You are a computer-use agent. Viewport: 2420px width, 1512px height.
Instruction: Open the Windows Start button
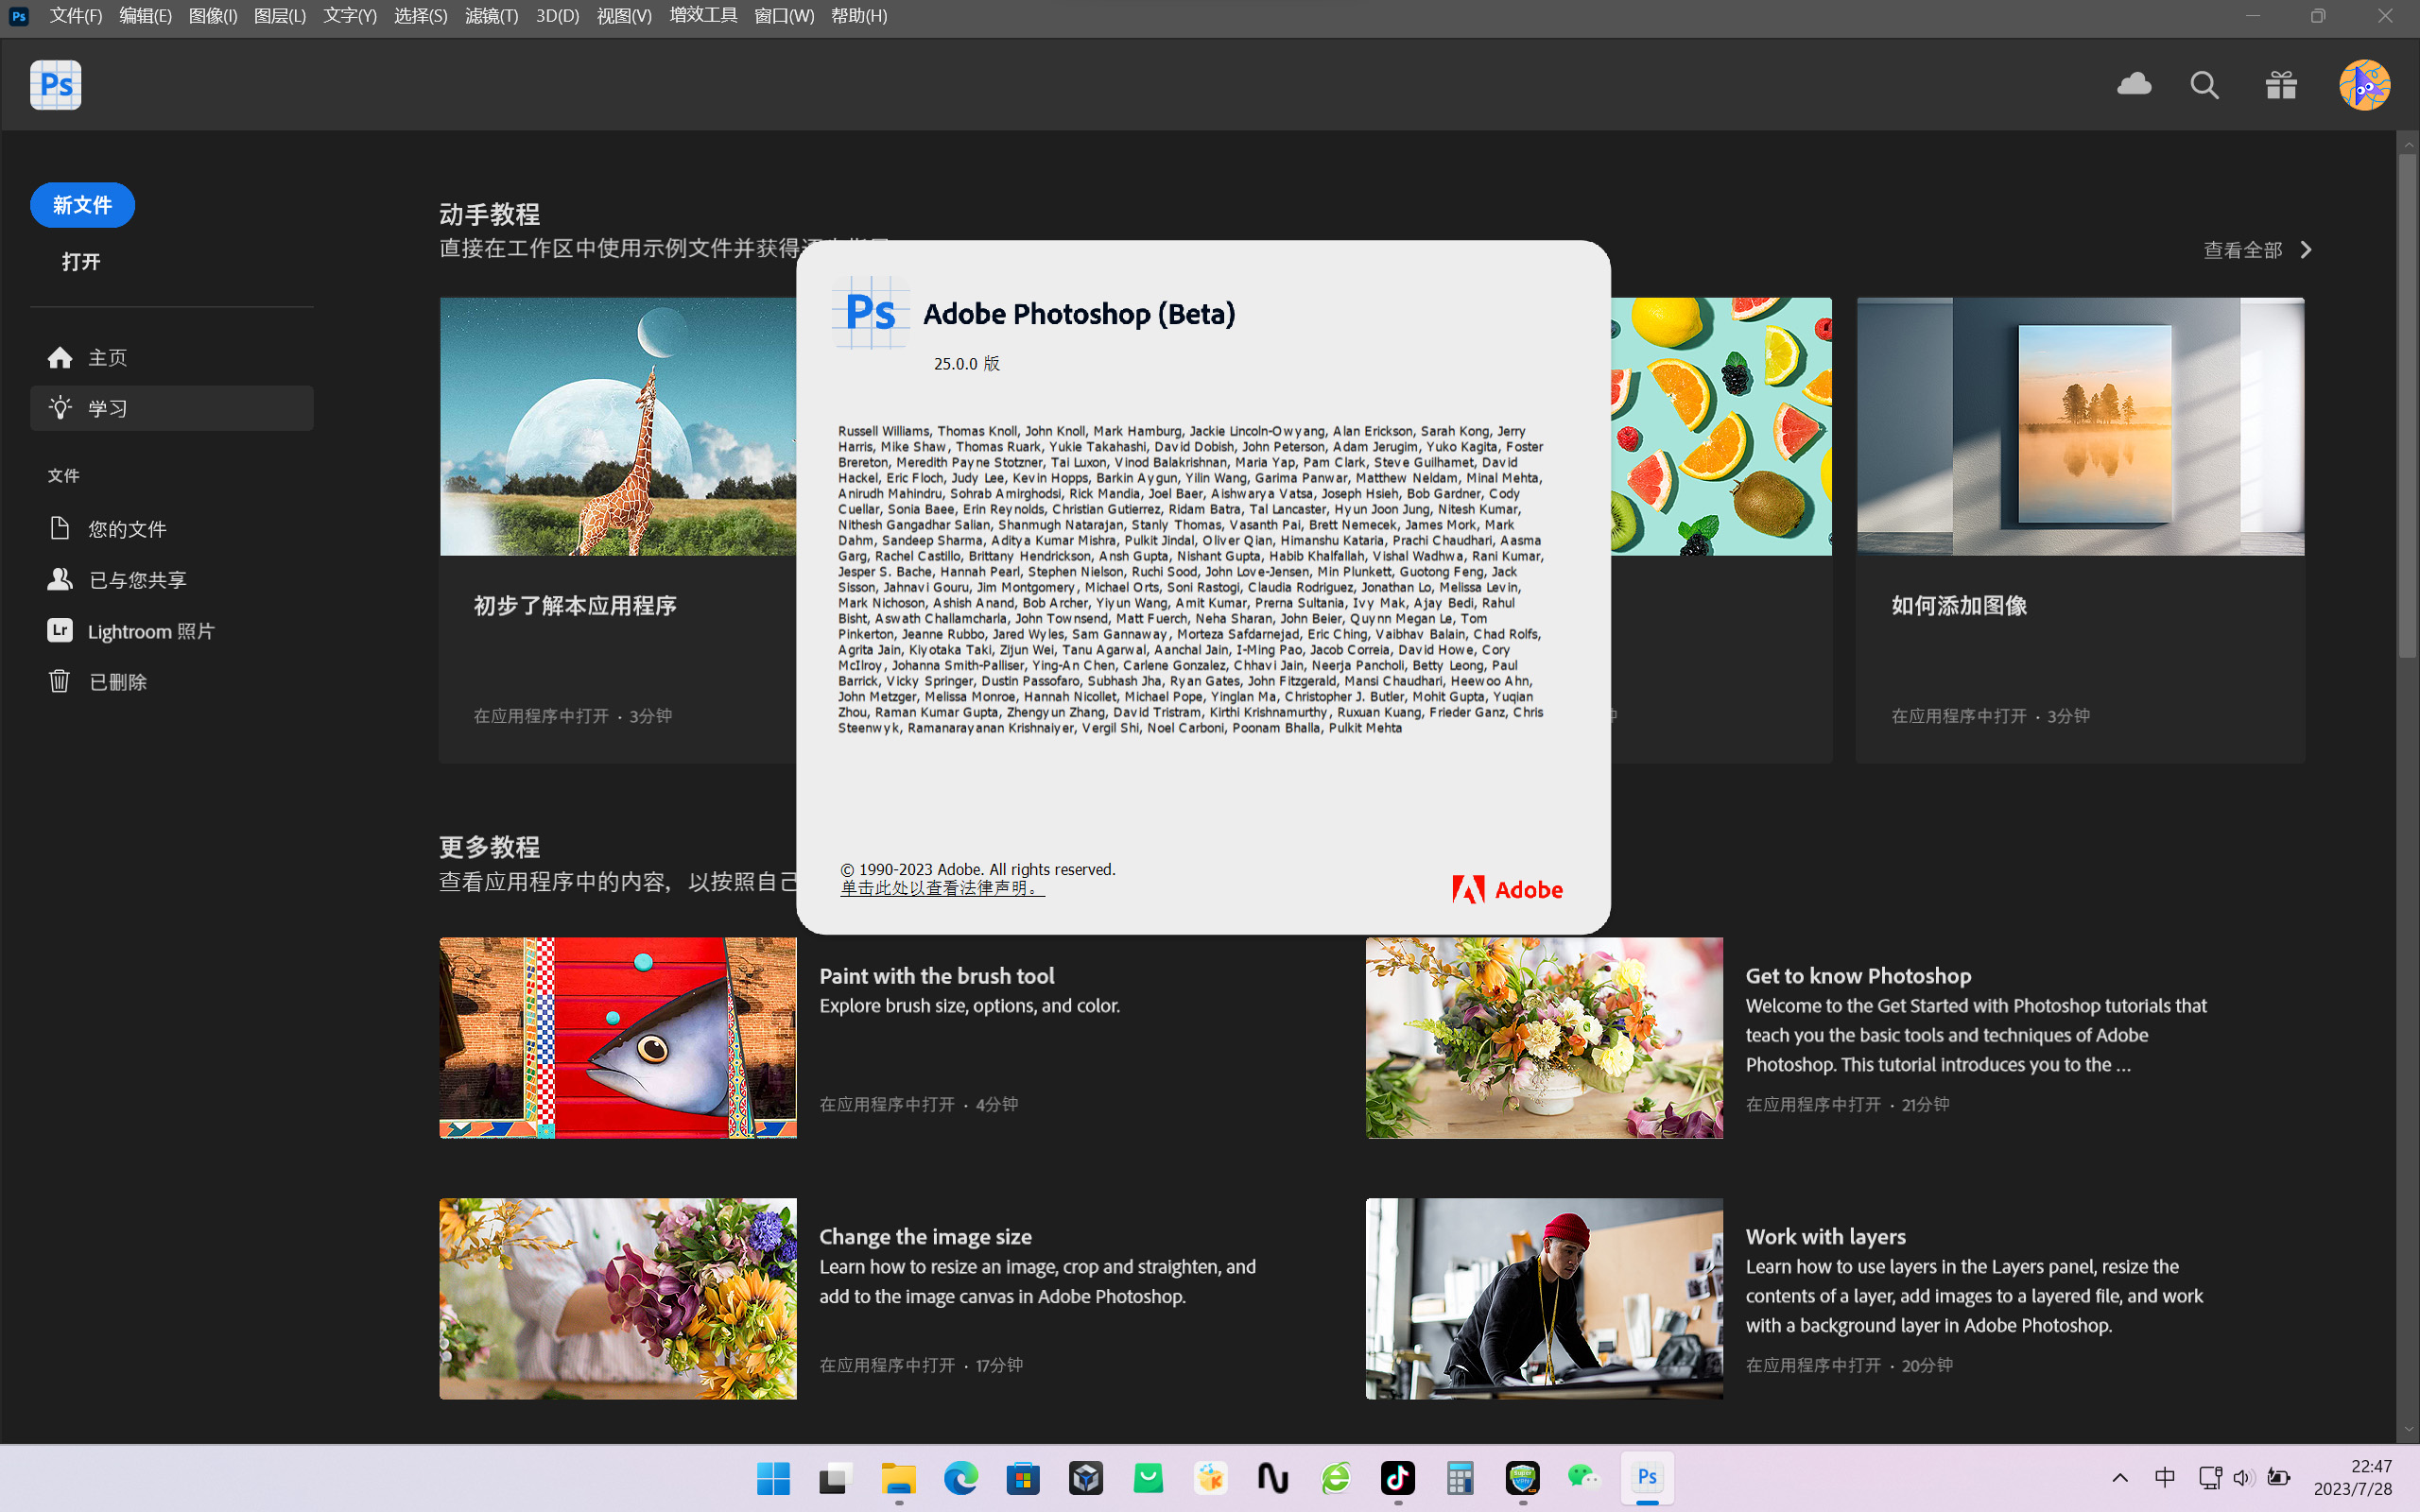[773, 1478]
